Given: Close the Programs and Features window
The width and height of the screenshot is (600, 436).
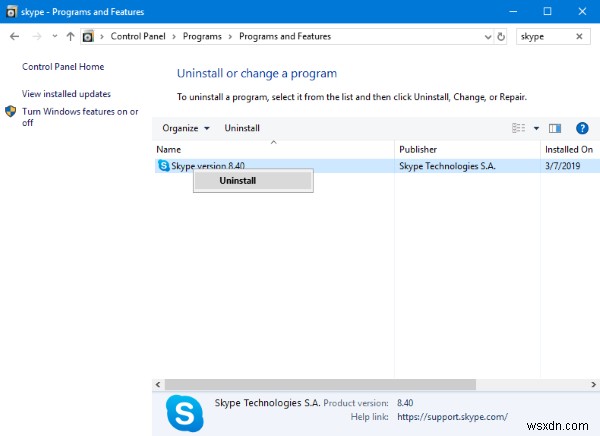Looking at the screenshot, I should [x=582, y=11].
